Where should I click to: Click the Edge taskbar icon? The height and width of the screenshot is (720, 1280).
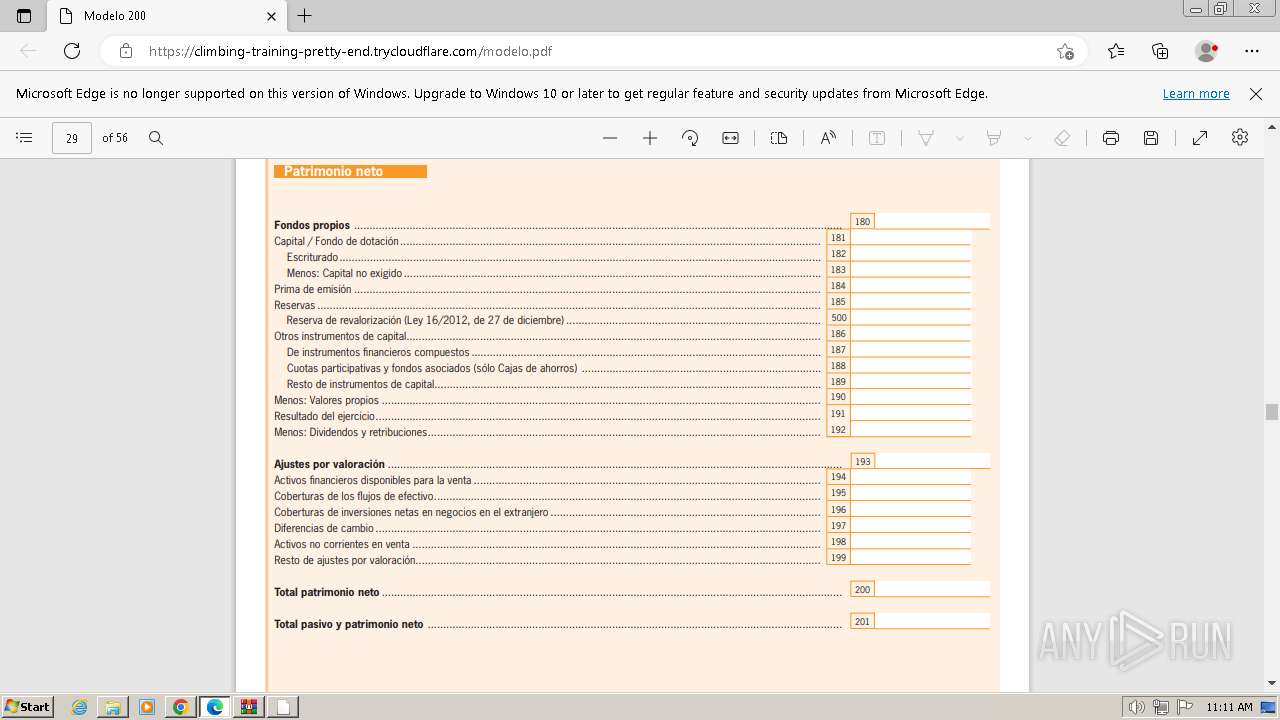click(x=215, y=707)
